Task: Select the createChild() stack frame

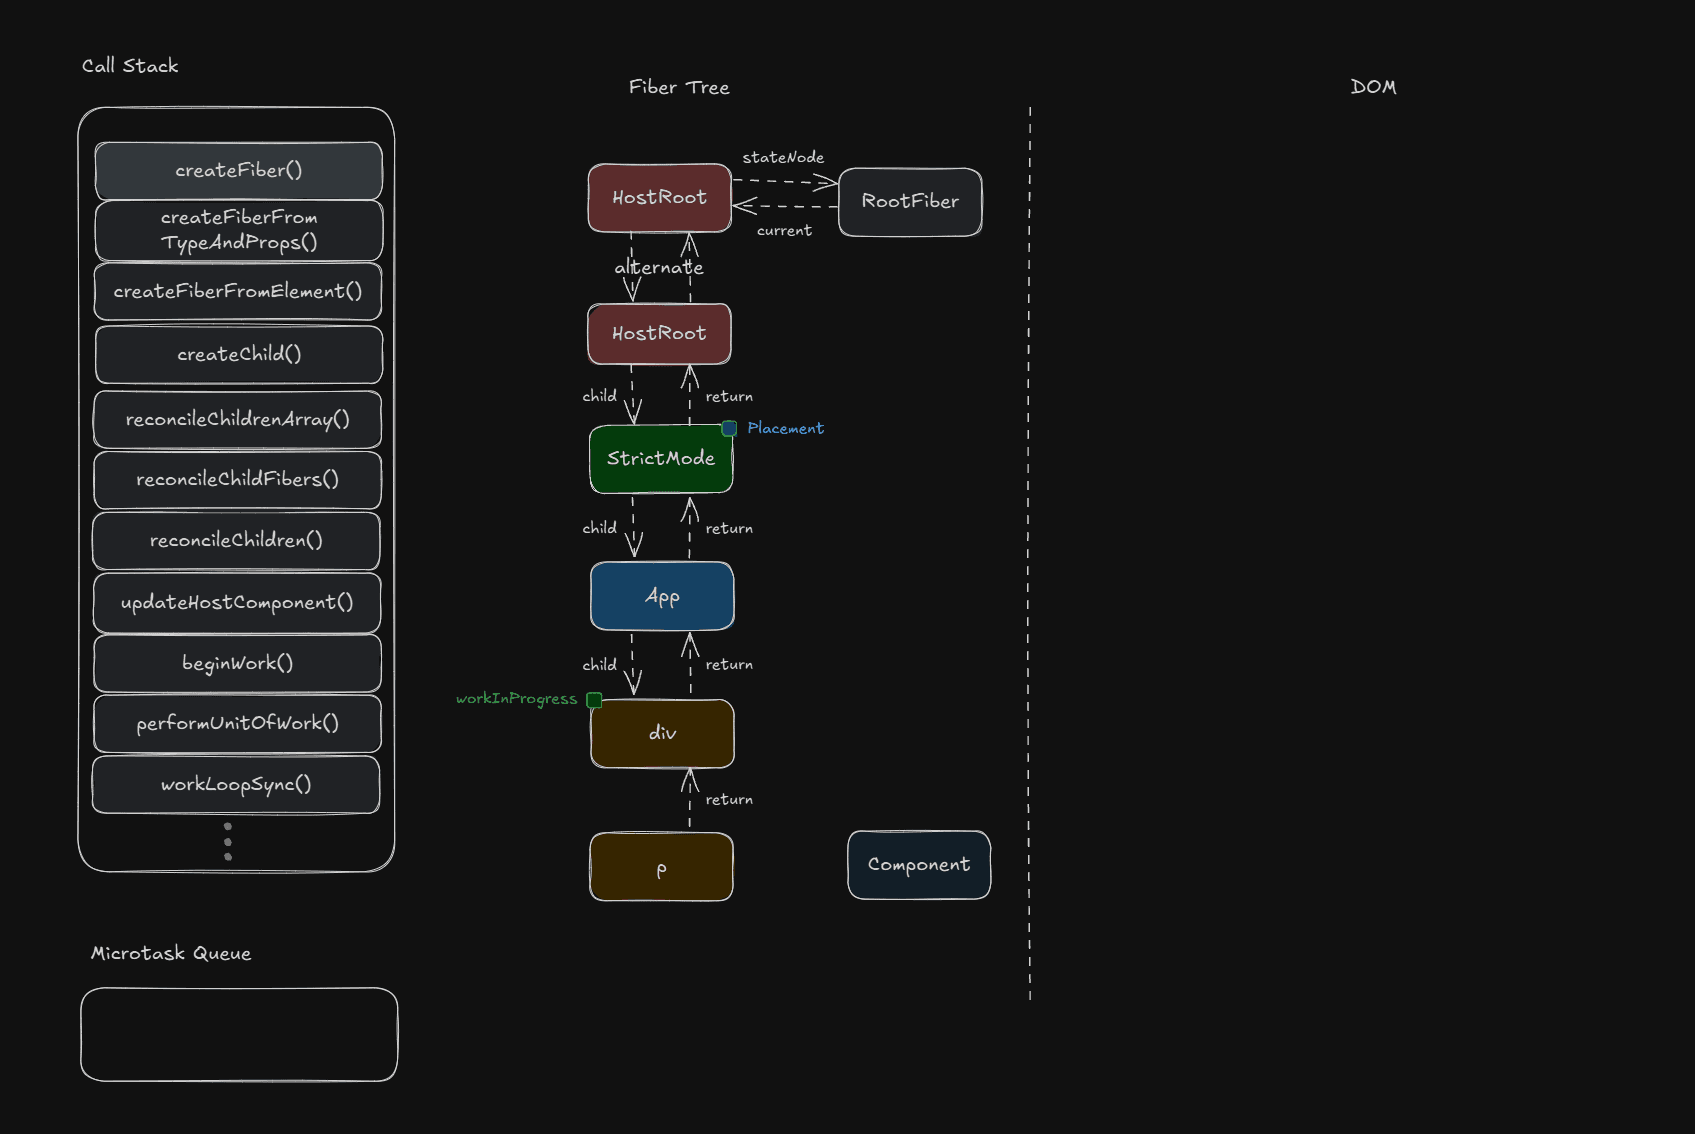Action: (x=238, y=354)
